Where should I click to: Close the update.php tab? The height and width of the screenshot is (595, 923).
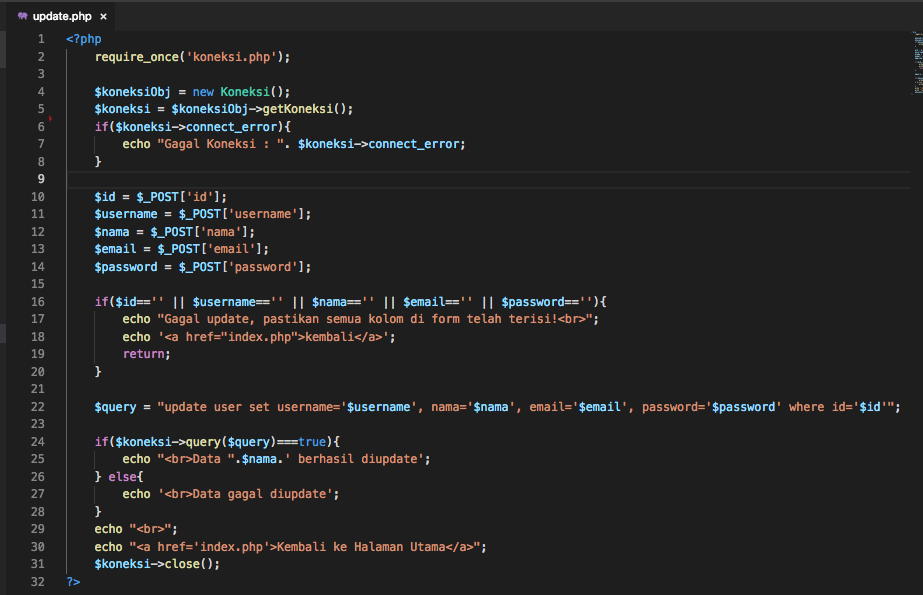pos(101,15)
